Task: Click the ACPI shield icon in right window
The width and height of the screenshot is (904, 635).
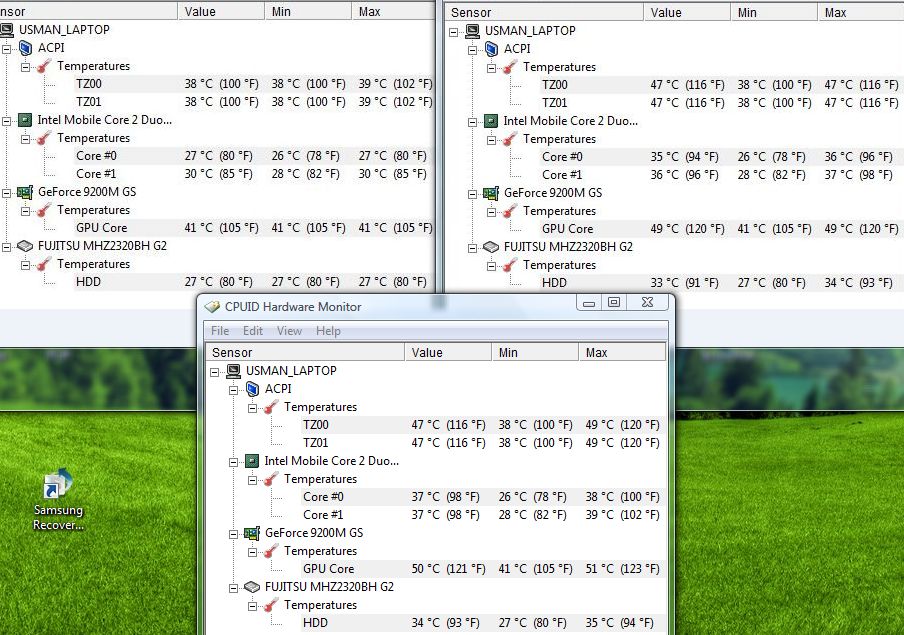Action: (x=491, y=49)
